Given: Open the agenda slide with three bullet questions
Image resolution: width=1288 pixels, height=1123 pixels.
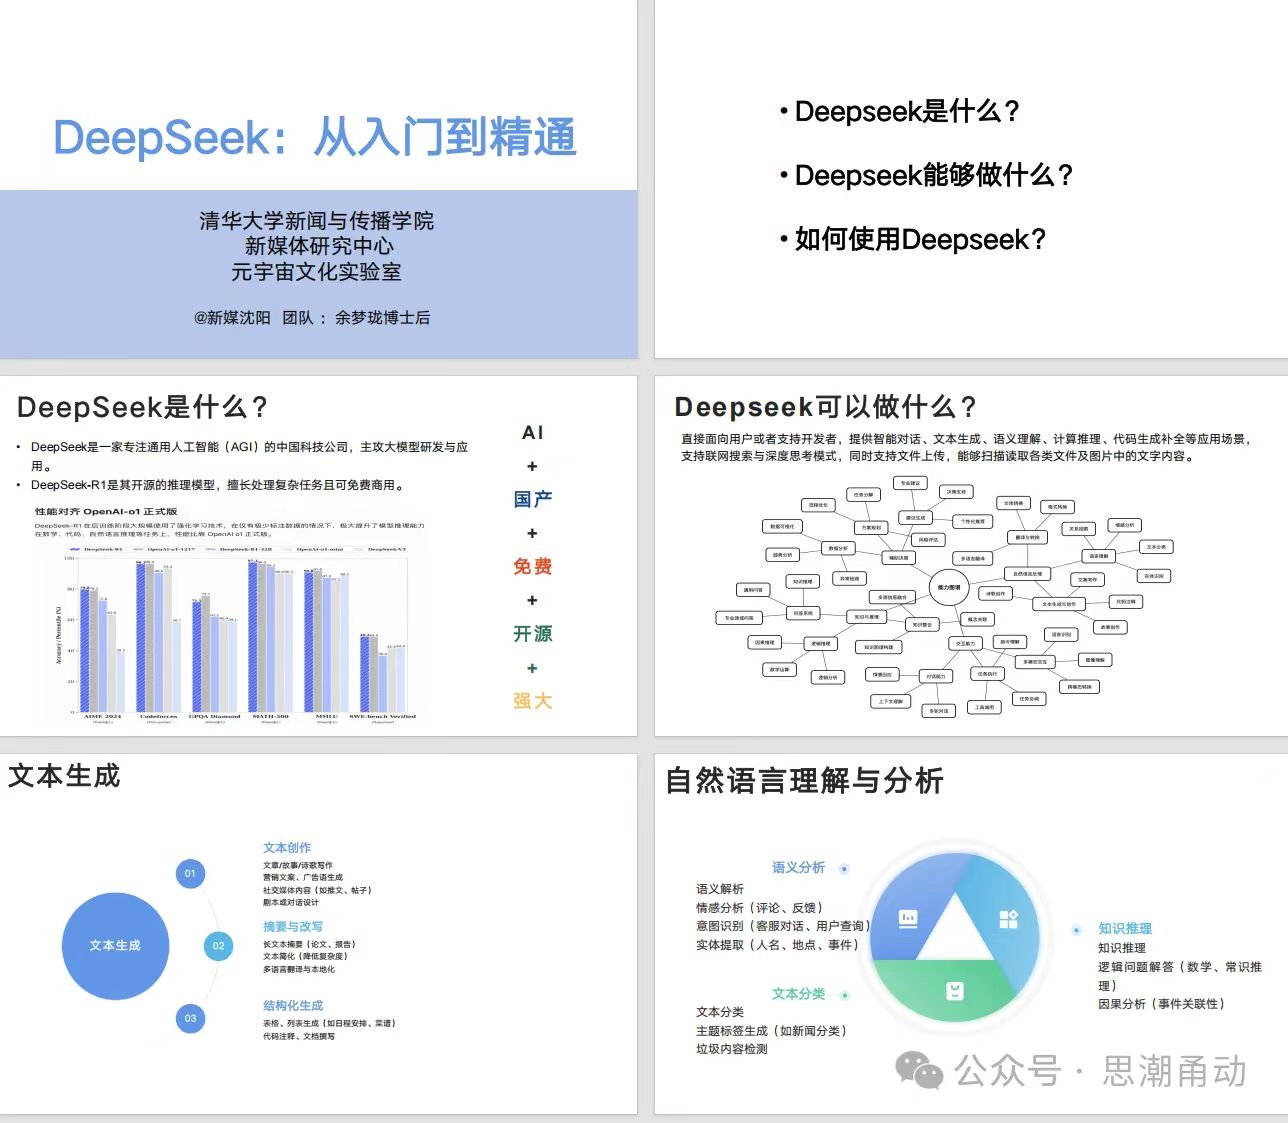Looking at the screenshot, I should pyautogui.click(x=970, y=179).
